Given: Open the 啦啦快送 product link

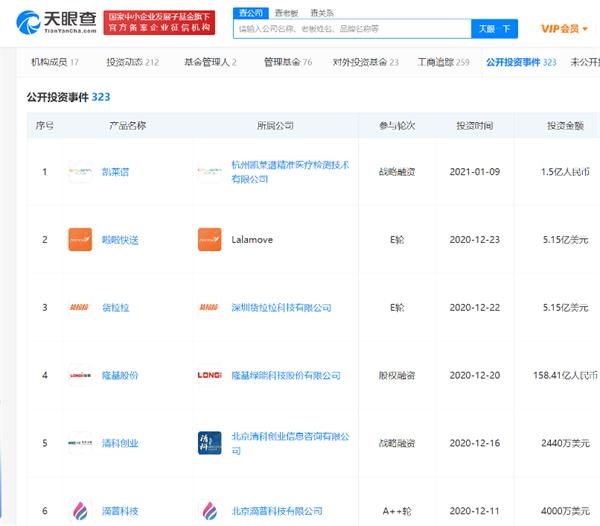Looking at the screenshot, I should [120, 240].
